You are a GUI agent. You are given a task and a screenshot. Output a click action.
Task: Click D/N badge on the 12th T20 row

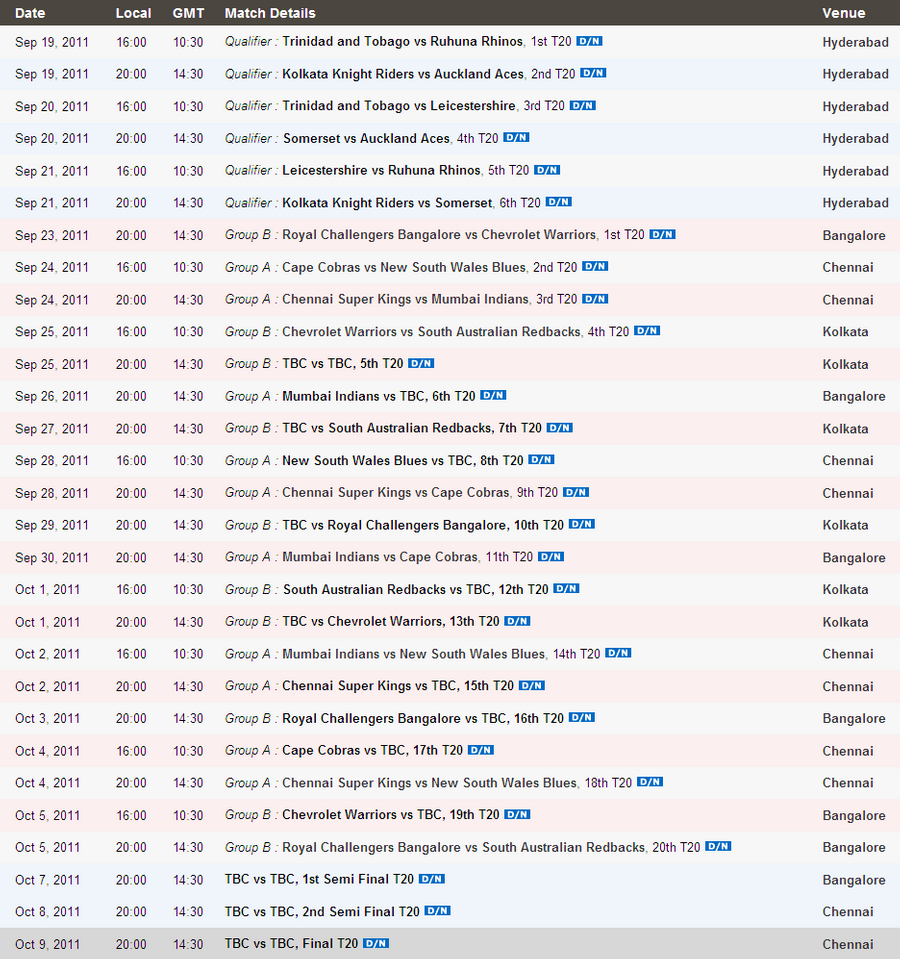(566, 588)
